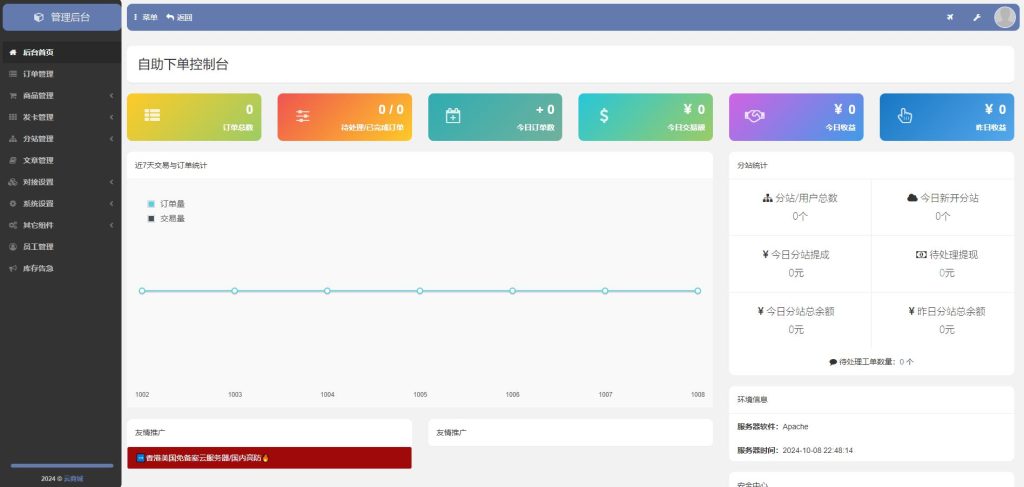Click the 菜单 toggle in top bar
1024x487 pixels.
[146, 17]
